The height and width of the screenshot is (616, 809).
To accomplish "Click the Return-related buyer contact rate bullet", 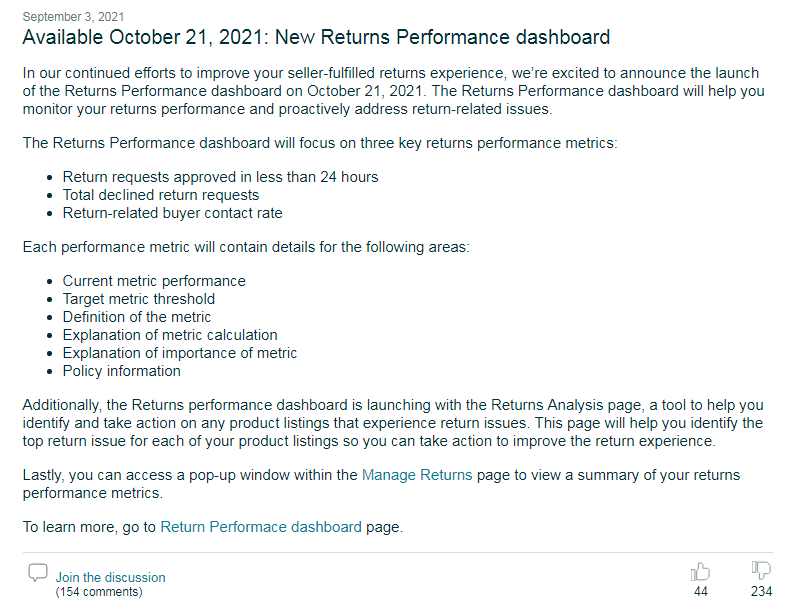I will (173, 213).
